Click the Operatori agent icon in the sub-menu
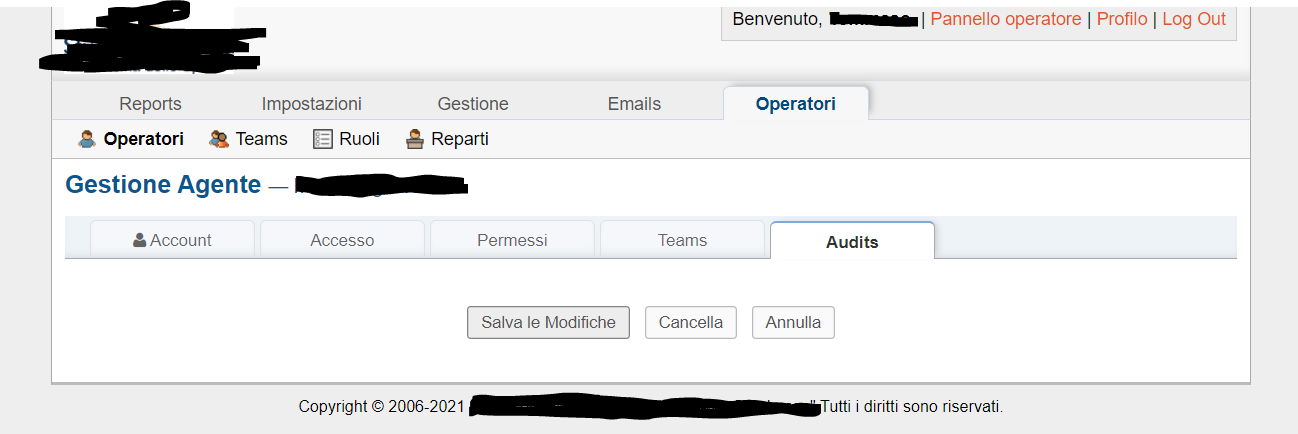Image resolution: width=1298 pixels, height=434 pixels. coord(87,139)
